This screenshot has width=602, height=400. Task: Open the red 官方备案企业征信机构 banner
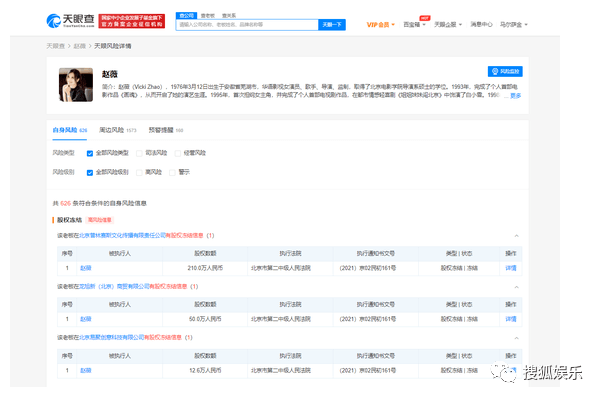pos(132,21)
